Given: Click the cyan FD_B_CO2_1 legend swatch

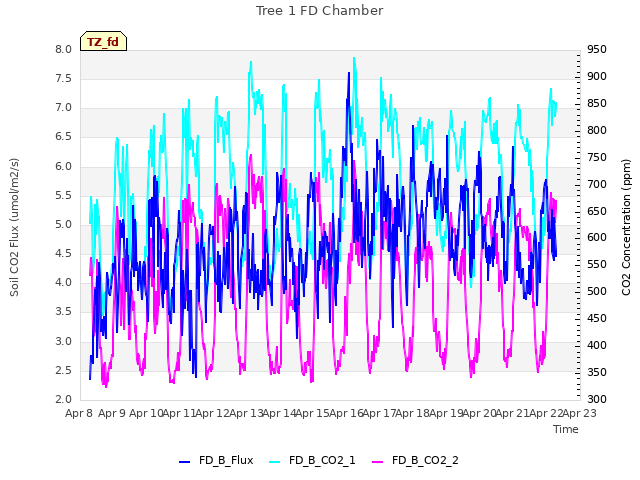Looking at the screenshot, I should tap(275, 462).
